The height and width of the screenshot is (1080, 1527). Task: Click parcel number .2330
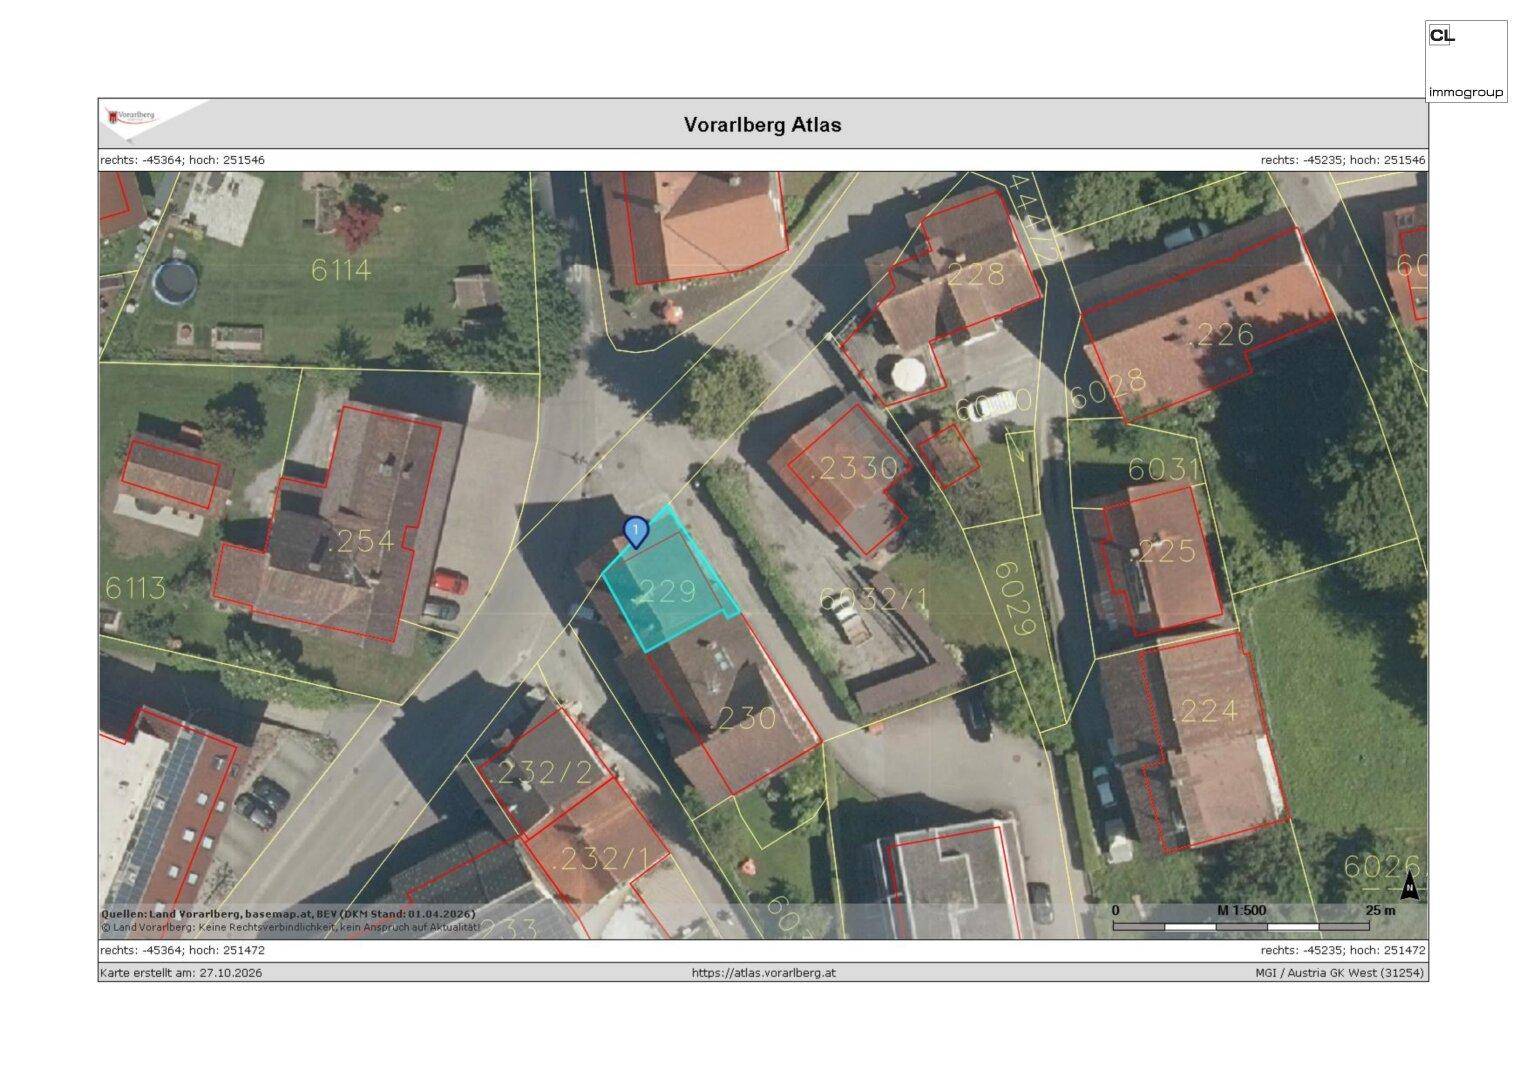coord(854,468)
